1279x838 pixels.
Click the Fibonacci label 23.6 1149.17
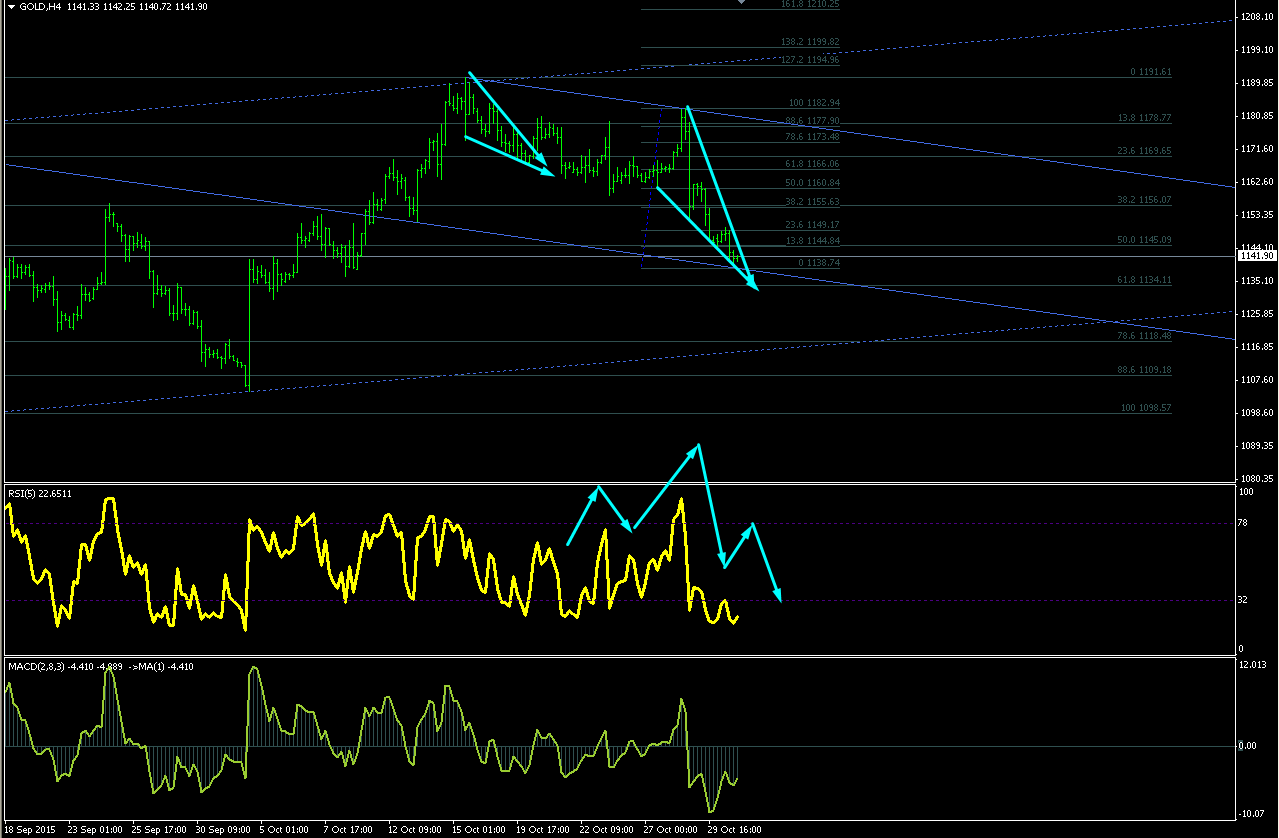[x=812, y=225]
